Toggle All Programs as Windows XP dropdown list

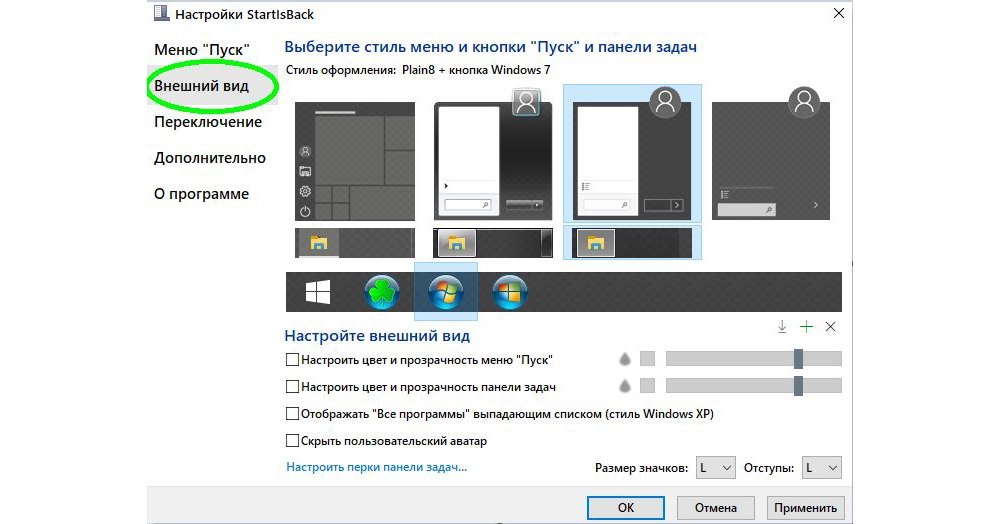292,414
